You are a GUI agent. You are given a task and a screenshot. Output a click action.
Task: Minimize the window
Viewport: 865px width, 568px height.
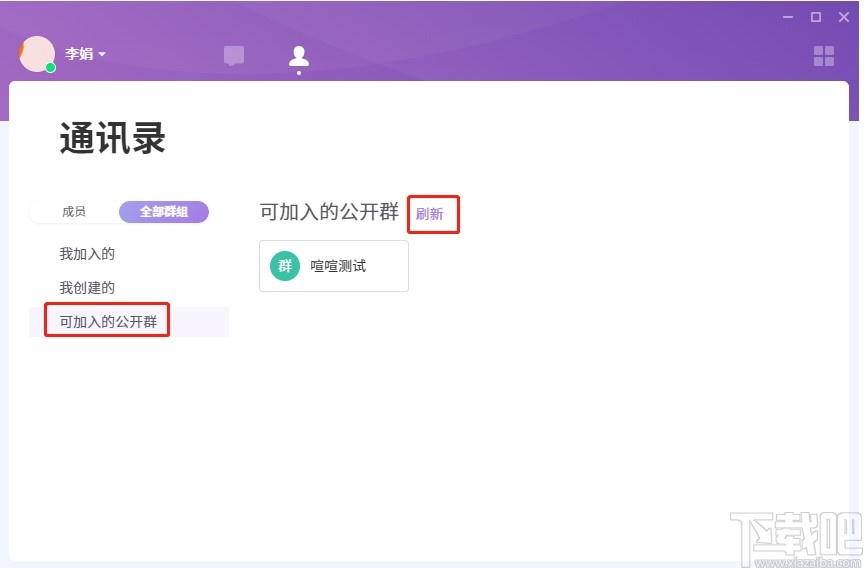[788, 17]
